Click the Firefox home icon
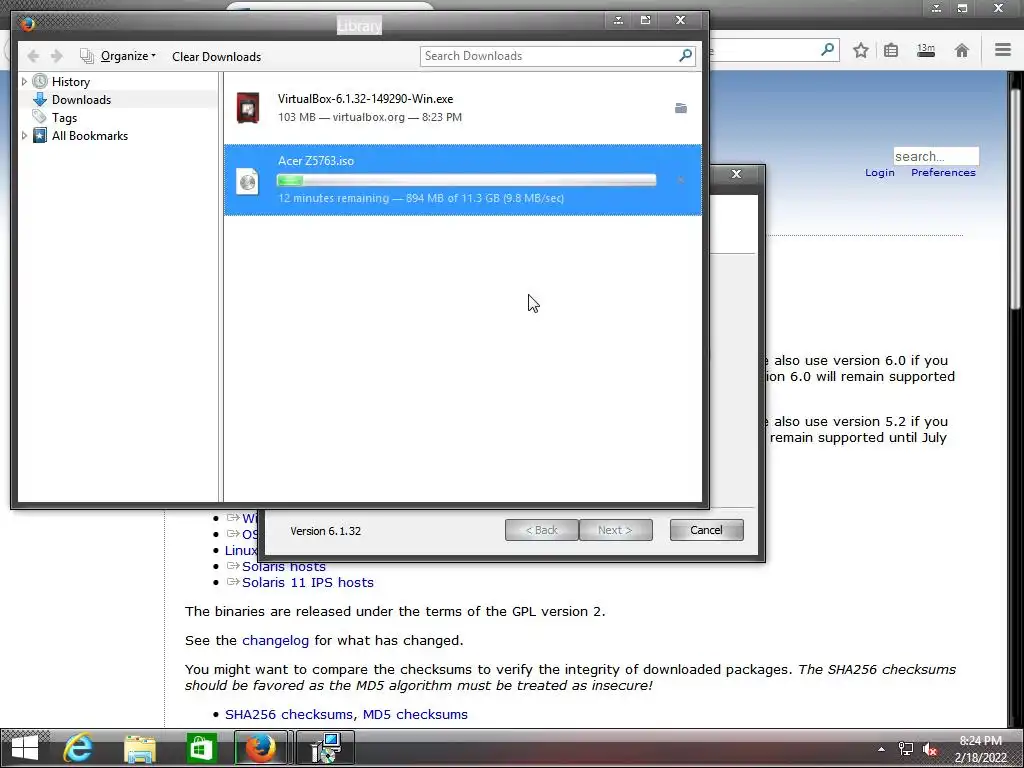 [961, 50]
